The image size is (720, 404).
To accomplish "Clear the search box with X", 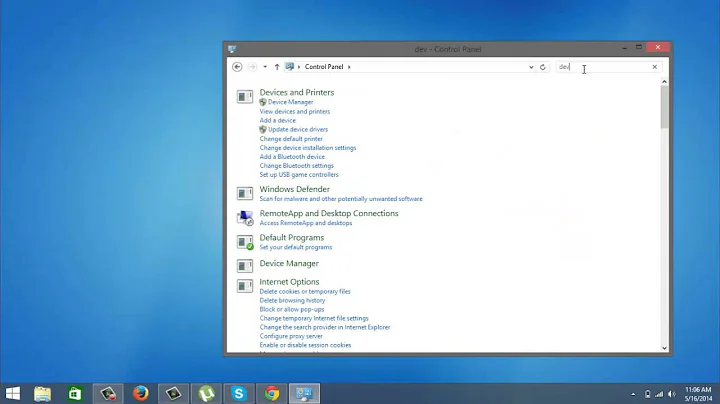I will coord(655,67).
